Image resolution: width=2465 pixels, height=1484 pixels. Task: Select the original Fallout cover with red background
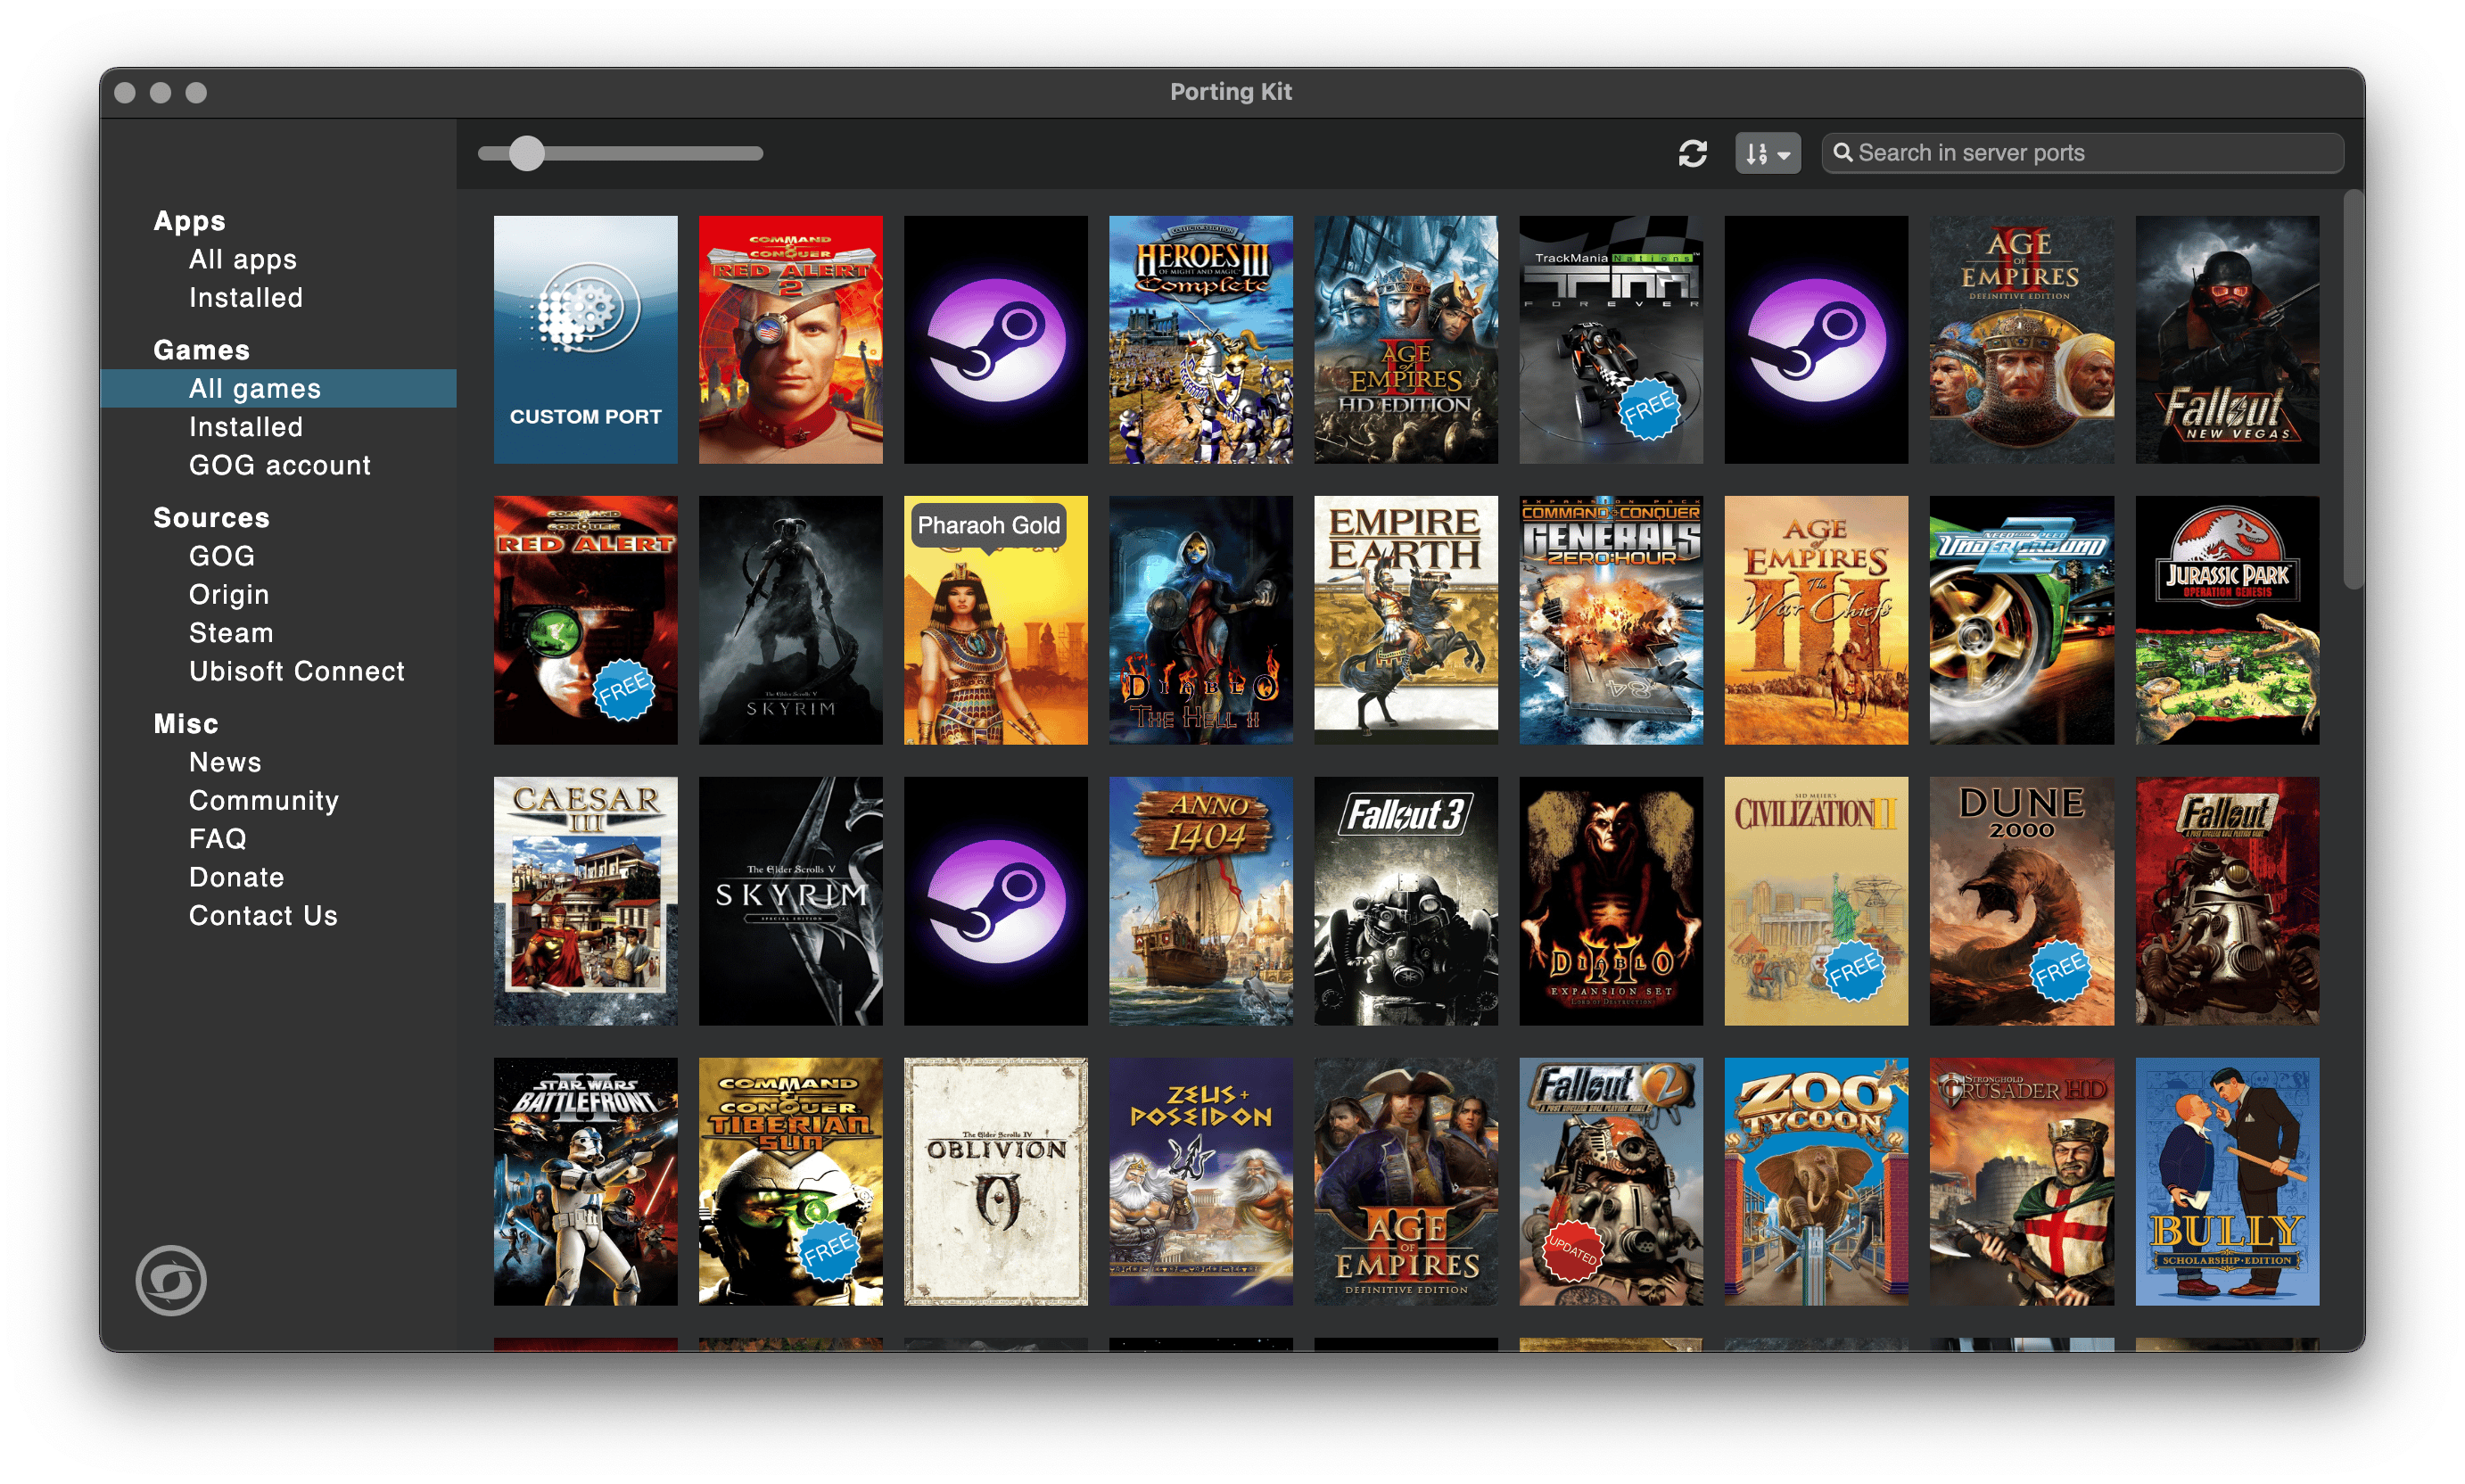coord(2227,901)
